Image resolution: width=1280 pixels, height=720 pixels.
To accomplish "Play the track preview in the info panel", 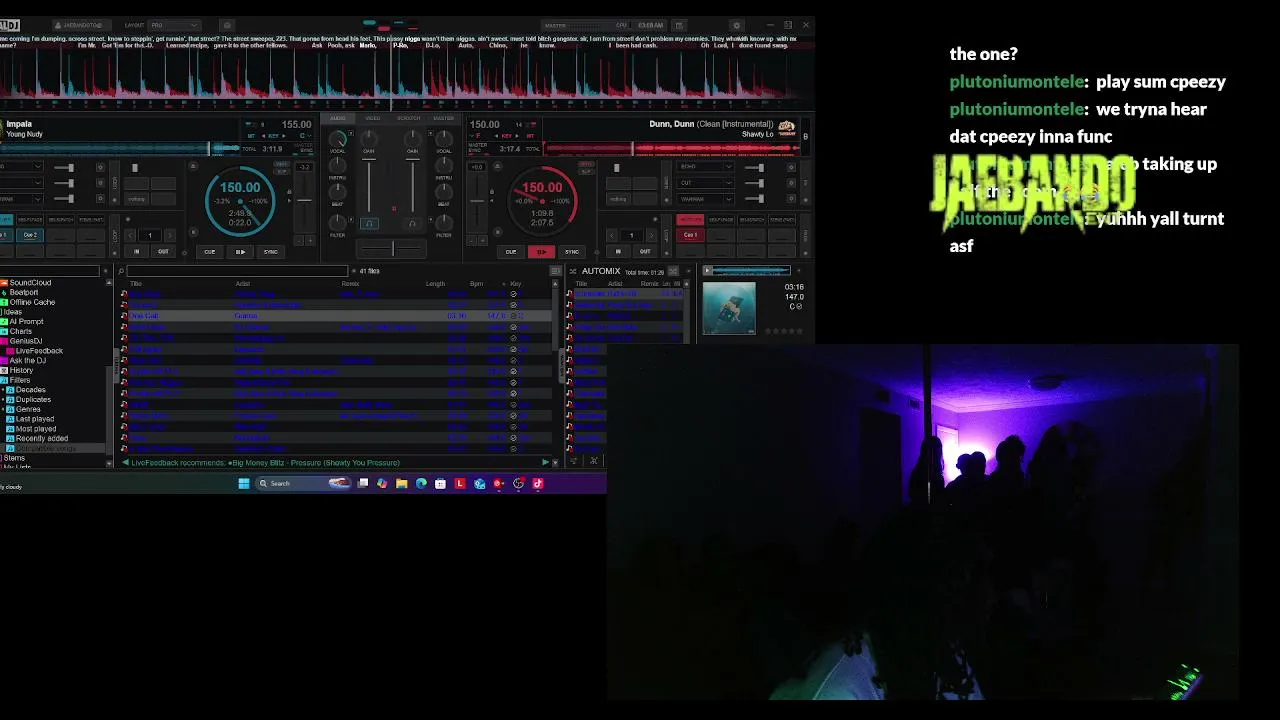I will pos(707,270).
